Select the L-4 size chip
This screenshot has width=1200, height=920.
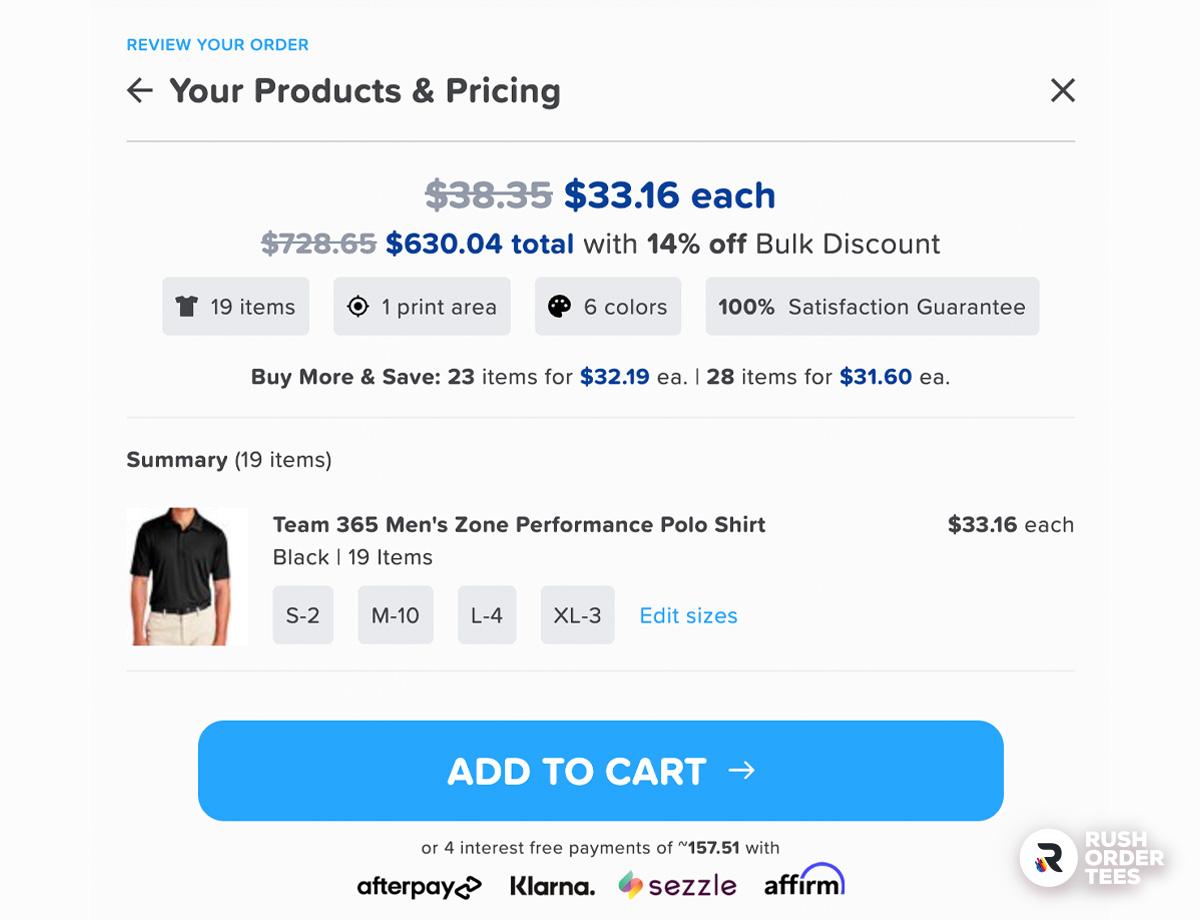pos(487,616)
